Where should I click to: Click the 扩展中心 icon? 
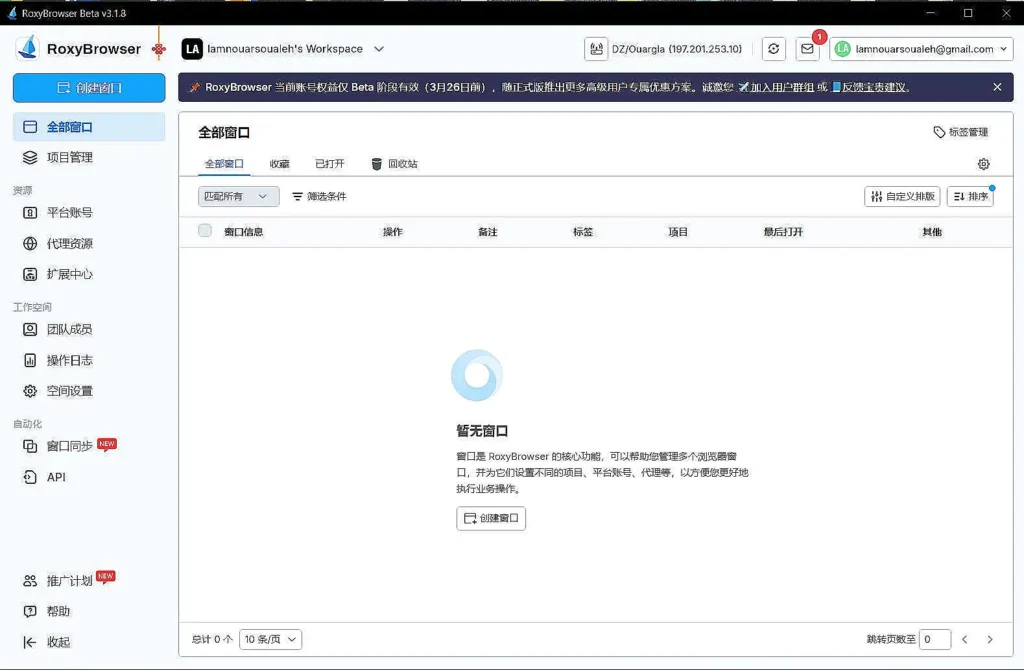(30, 274)
